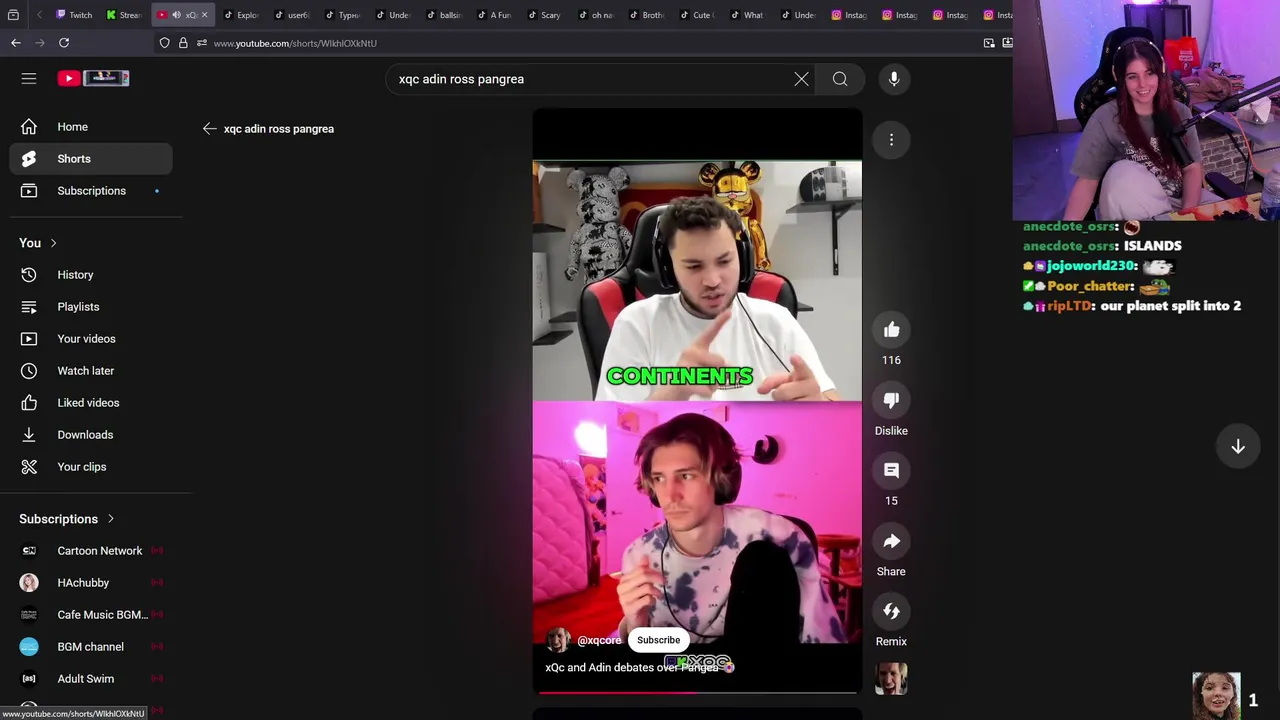This screenshot has height=720, width=1280.
Task: Like the Short with 116 likes
Action: (891, 330)
